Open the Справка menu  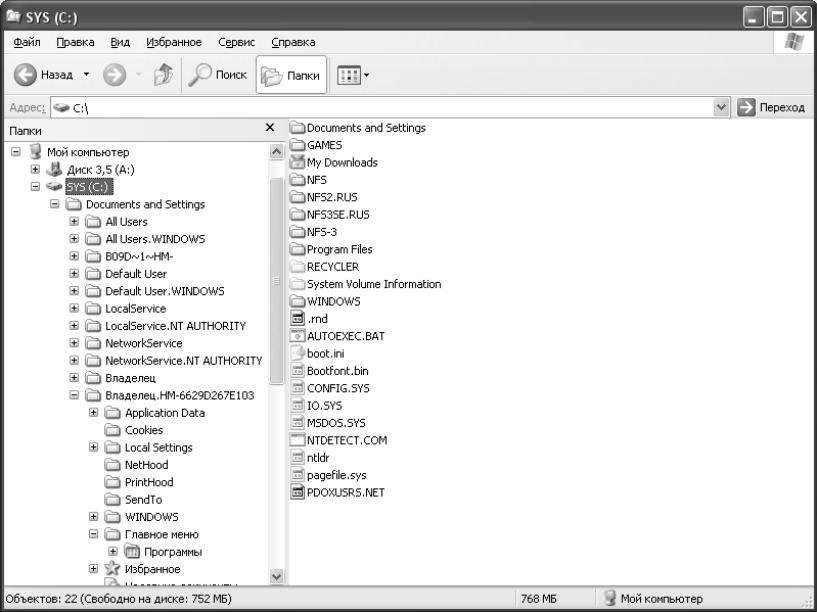(x=293, y=42)
